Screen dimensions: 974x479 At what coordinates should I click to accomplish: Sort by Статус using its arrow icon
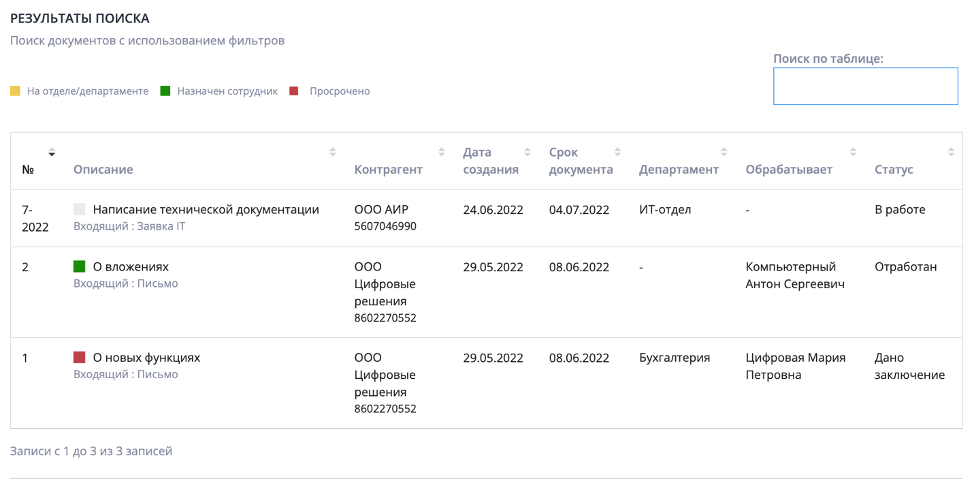tap(951, 152)
